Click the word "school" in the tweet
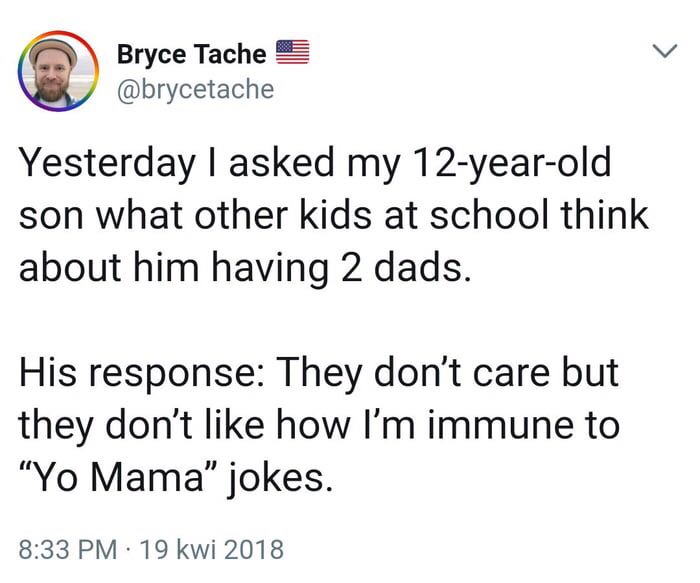The image size is (700, 583). pos(488,216)
